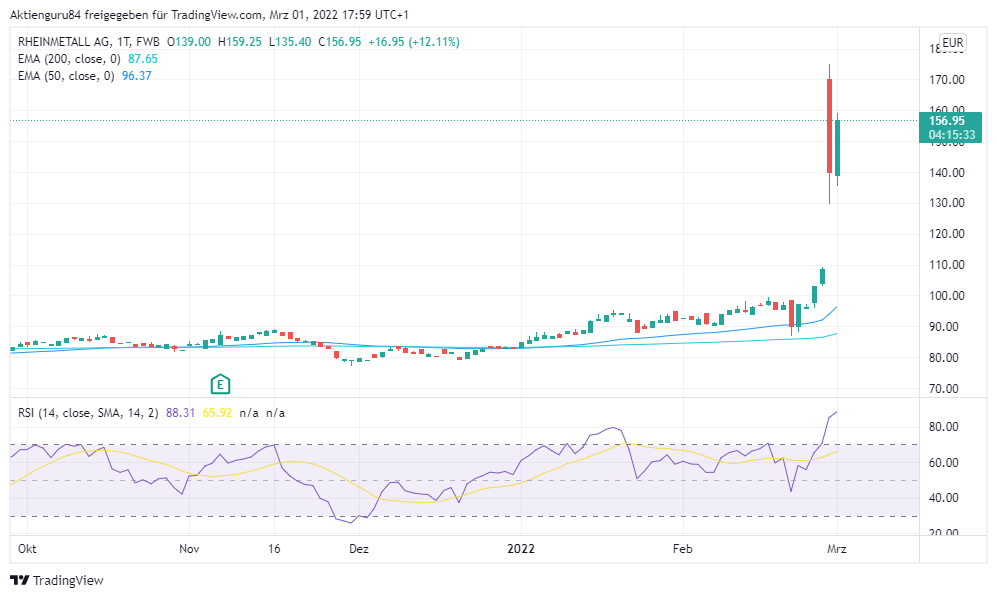Click the 140.00 price axis label
This screenshot has width=997, height=598.
point(947,173)
